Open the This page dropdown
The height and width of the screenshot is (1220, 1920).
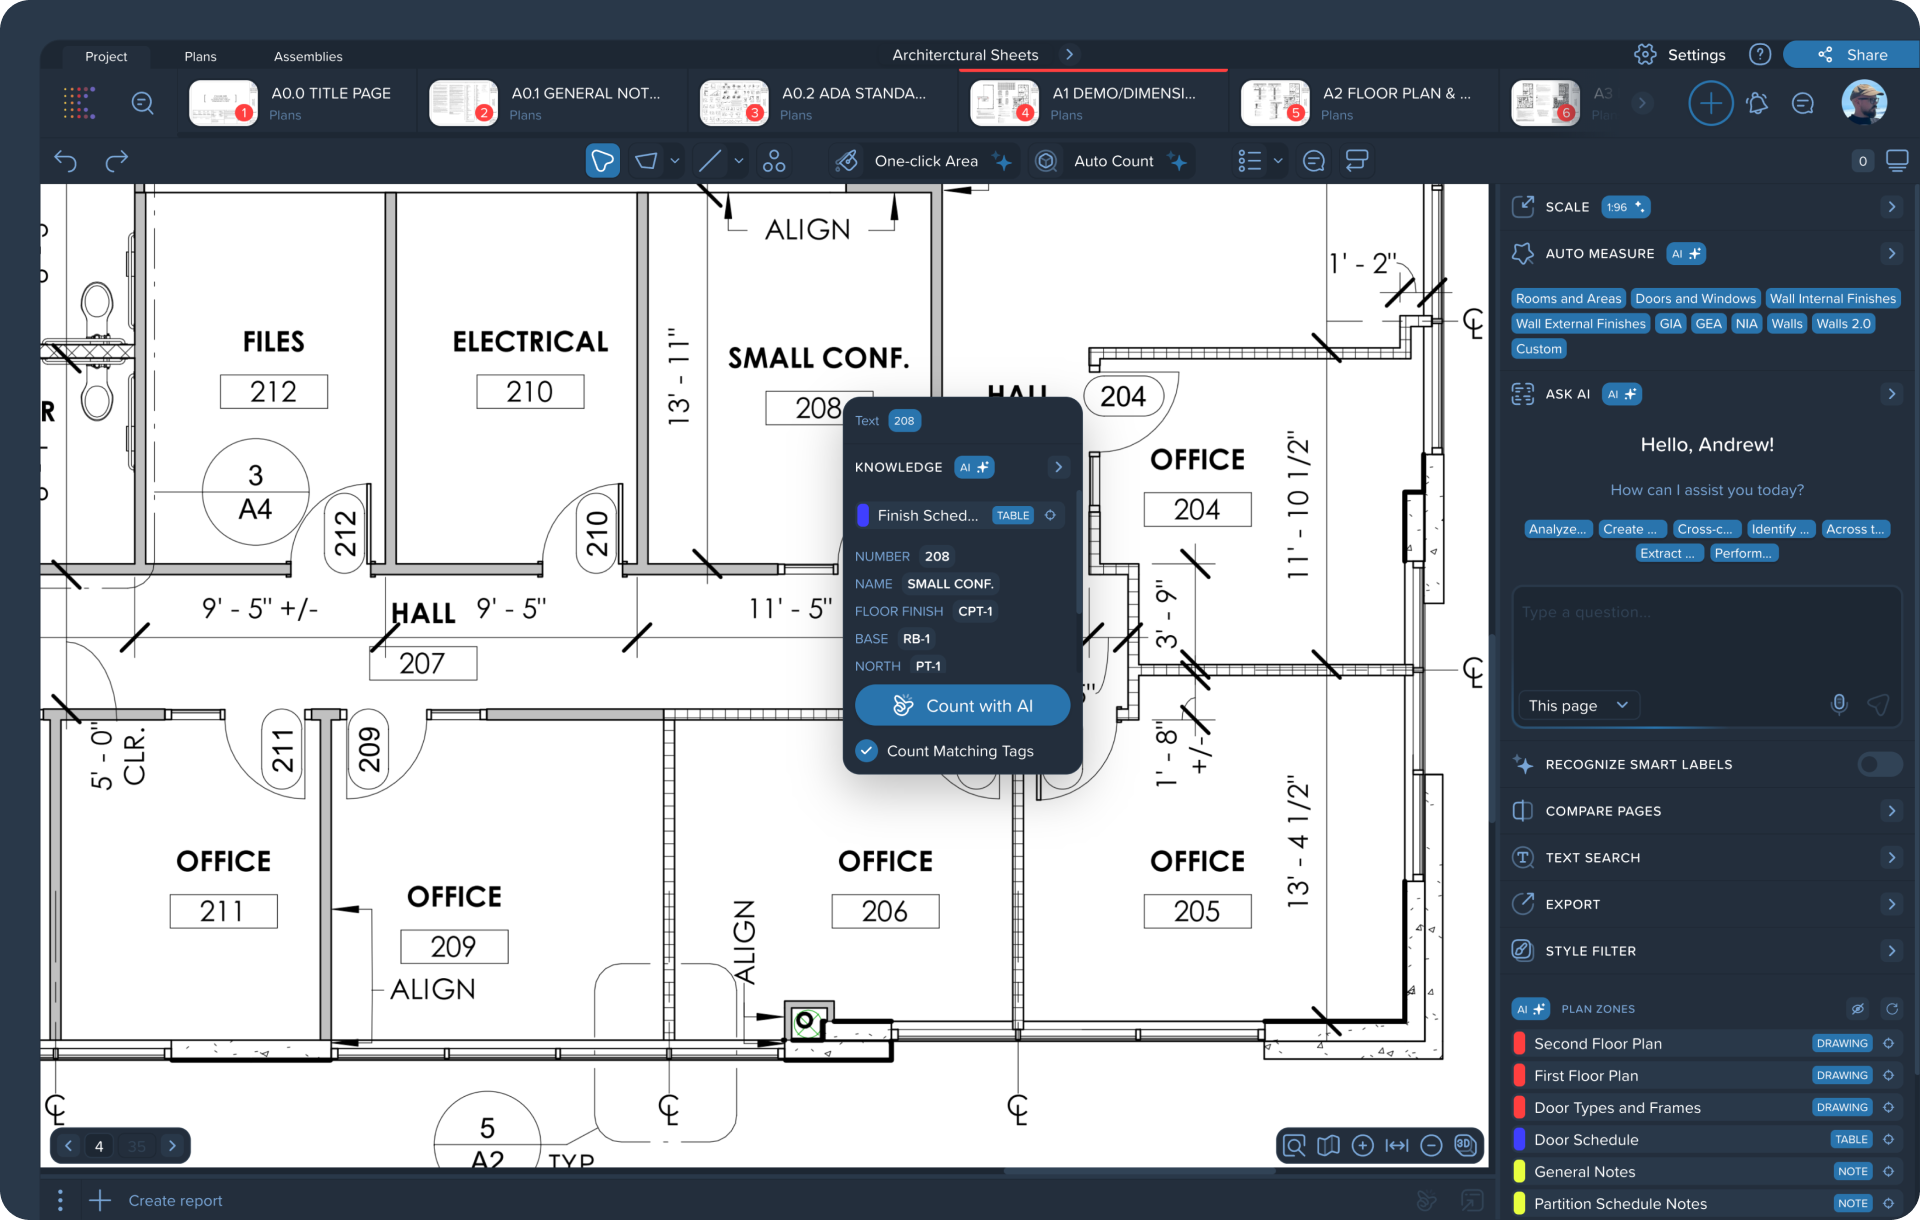tap(1578, 705)
